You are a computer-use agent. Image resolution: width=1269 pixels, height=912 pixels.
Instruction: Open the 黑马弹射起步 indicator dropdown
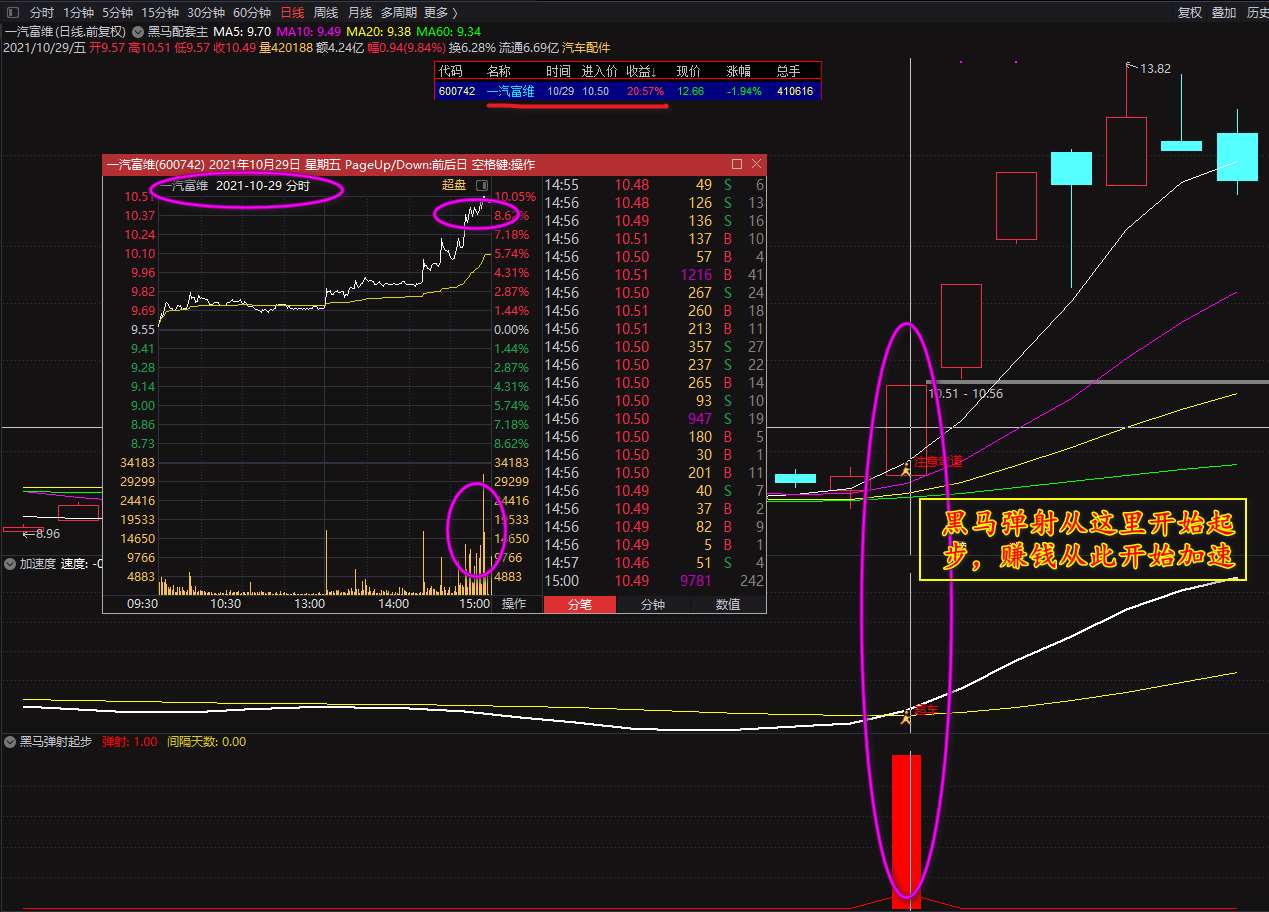(x=10, y=742)
